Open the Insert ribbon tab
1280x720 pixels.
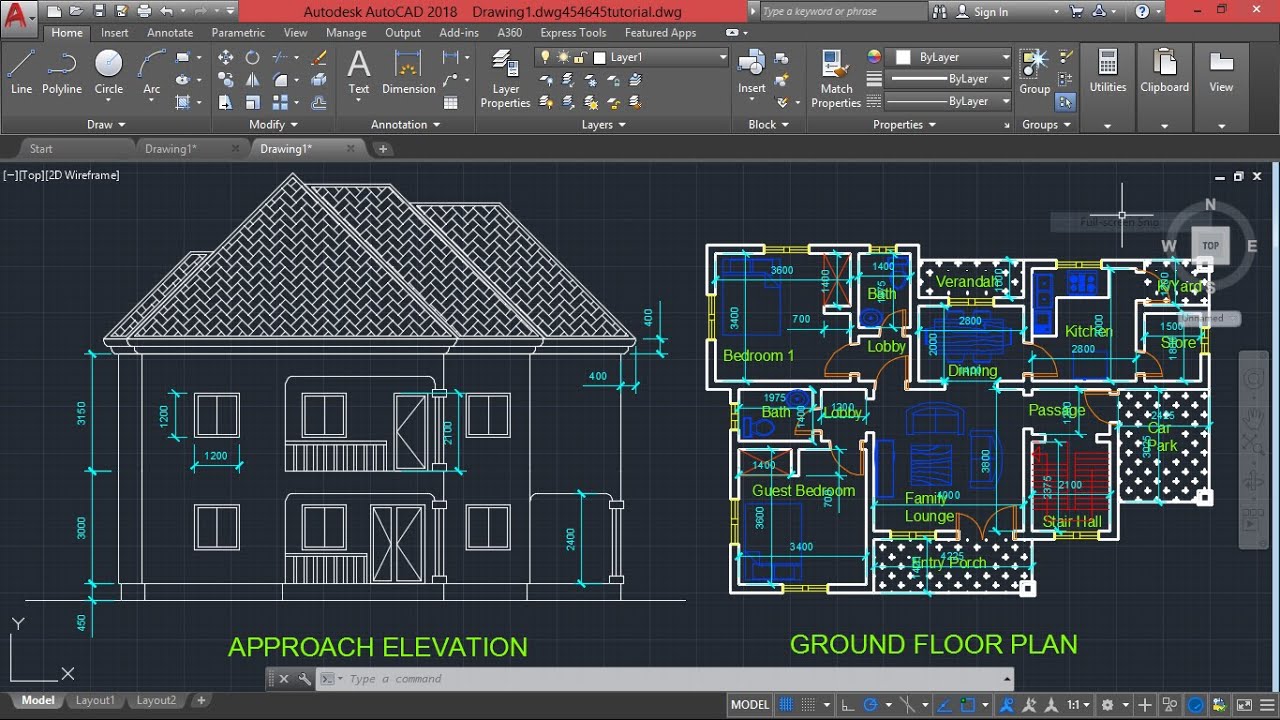(114, 33)
